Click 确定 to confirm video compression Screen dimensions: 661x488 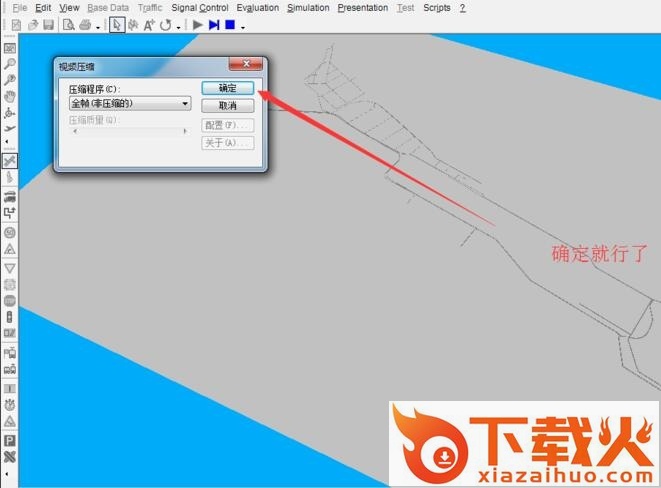228,88
